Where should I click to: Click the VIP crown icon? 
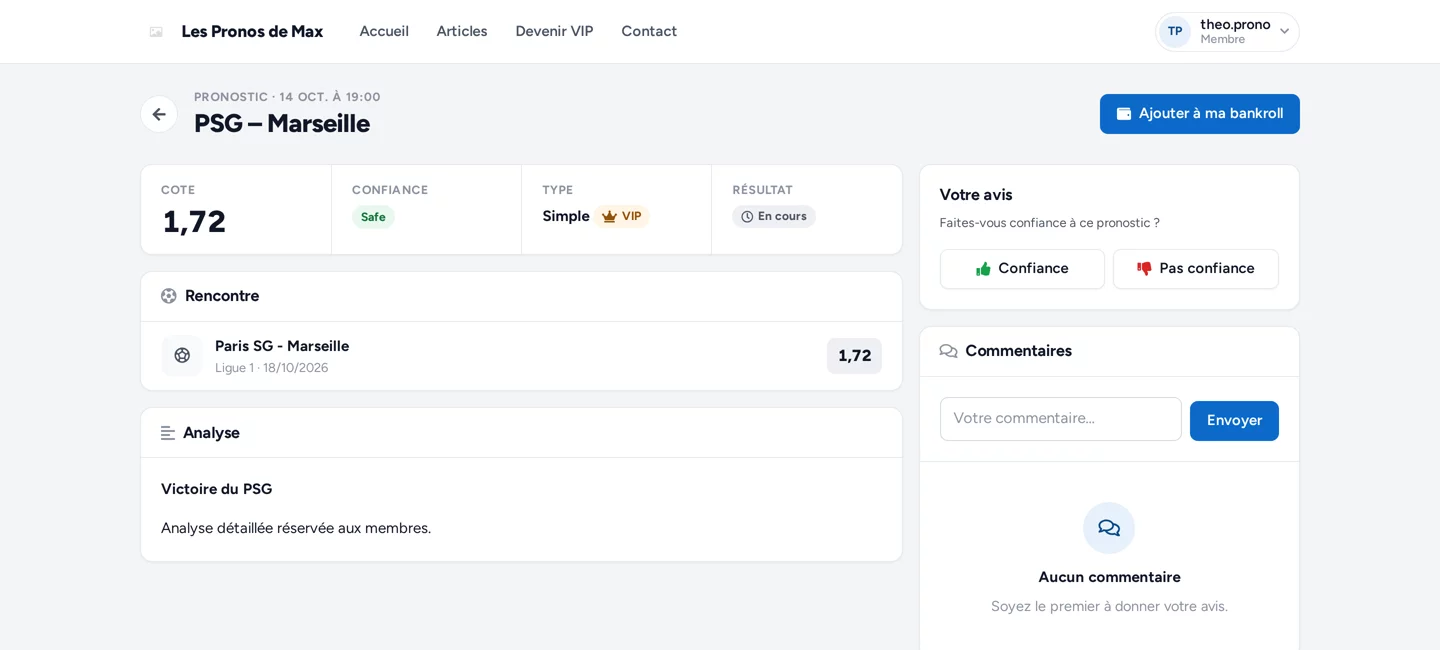pyautogui.click(x=609, y=216)
